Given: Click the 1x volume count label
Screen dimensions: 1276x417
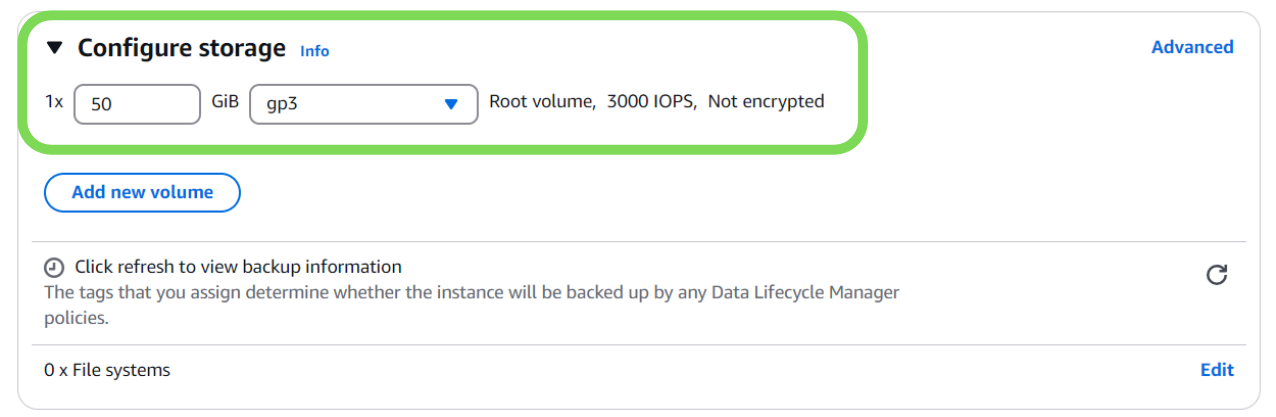Looking at the screenshot, I should 54,102.
